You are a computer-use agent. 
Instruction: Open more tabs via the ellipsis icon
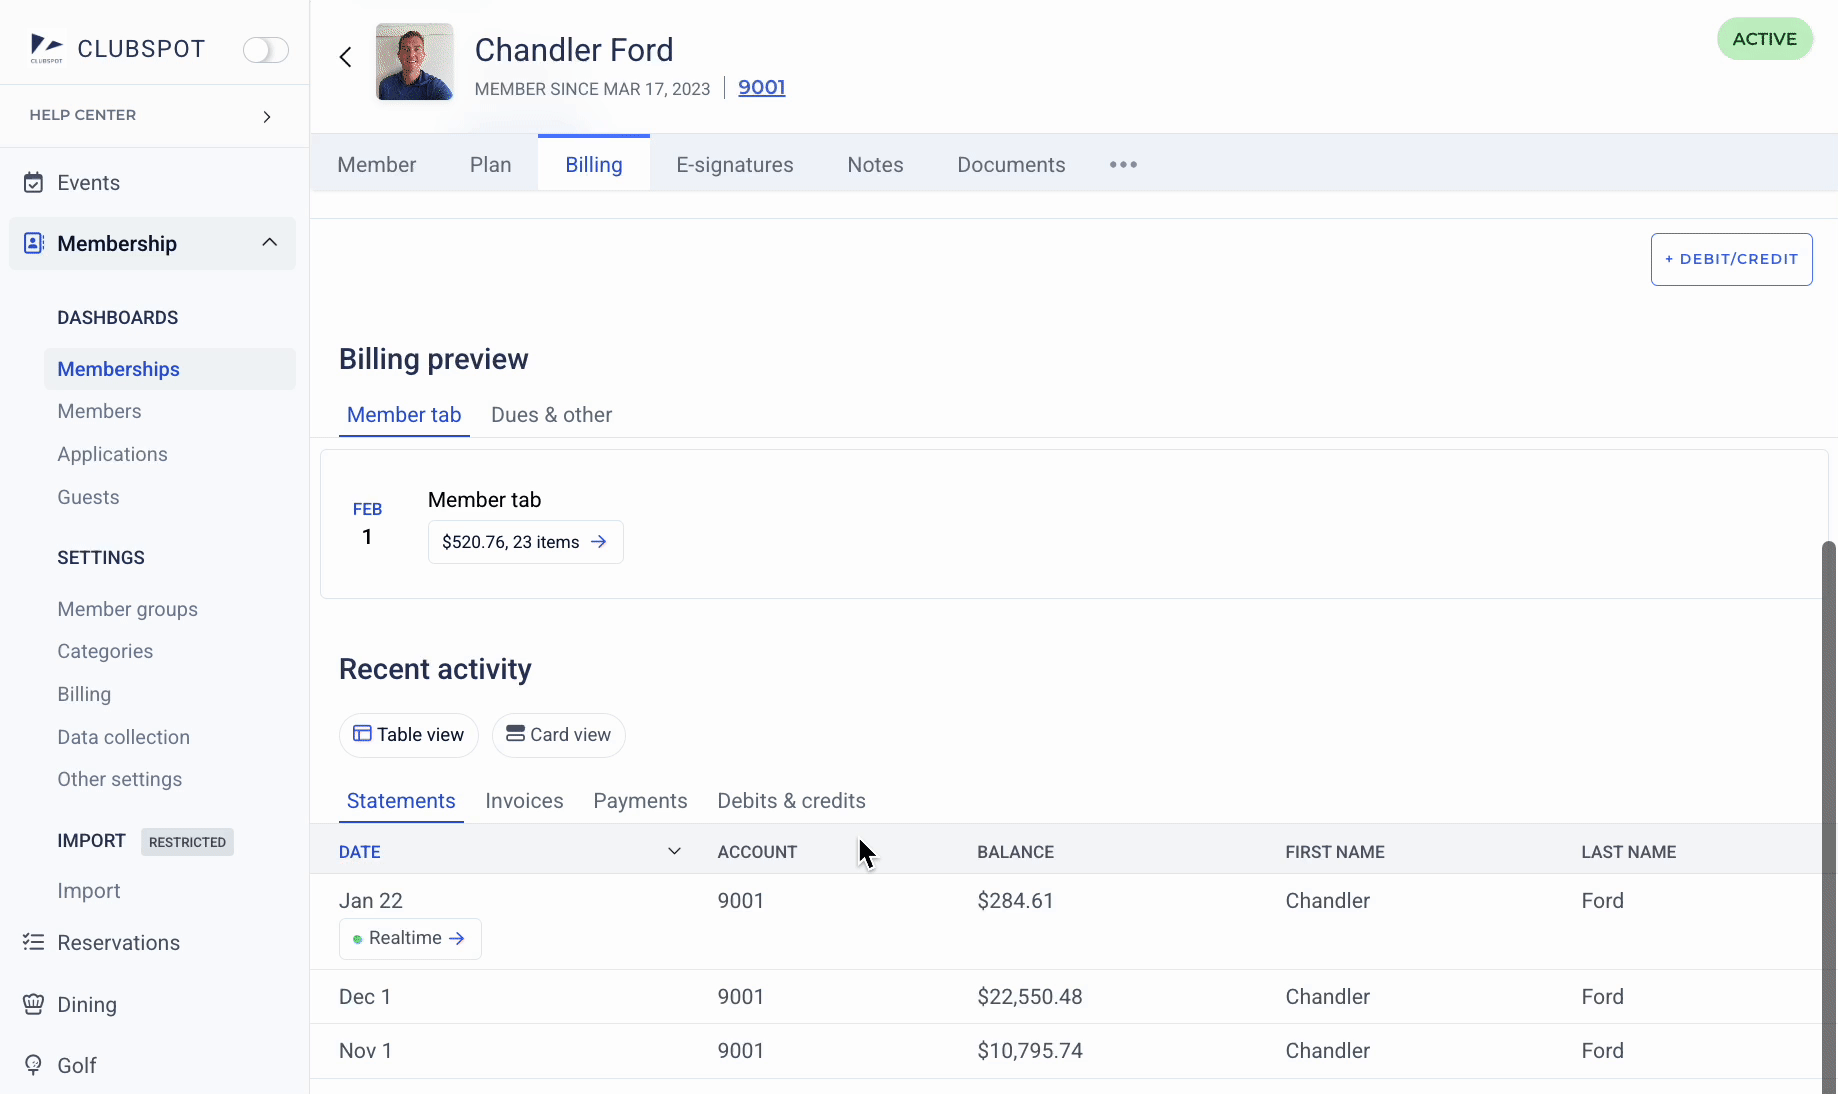1123,165
